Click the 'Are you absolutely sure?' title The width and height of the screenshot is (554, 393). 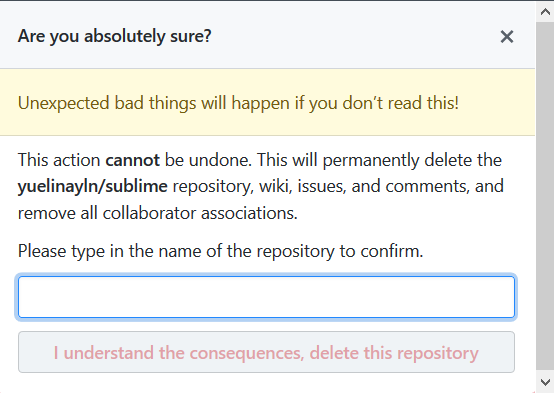pos(114,36)
